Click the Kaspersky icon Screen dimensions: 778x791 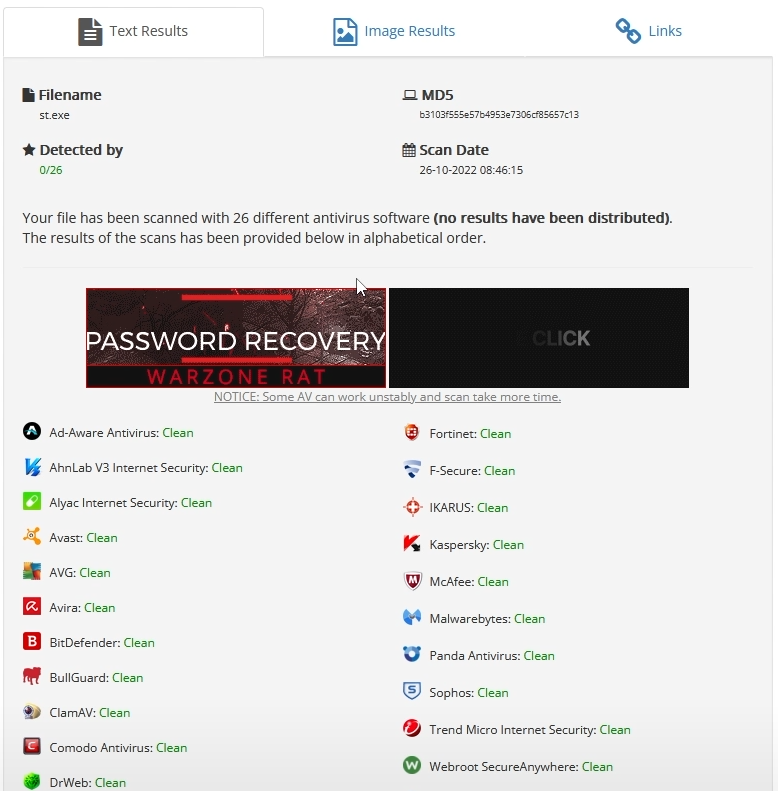[412, 543]
